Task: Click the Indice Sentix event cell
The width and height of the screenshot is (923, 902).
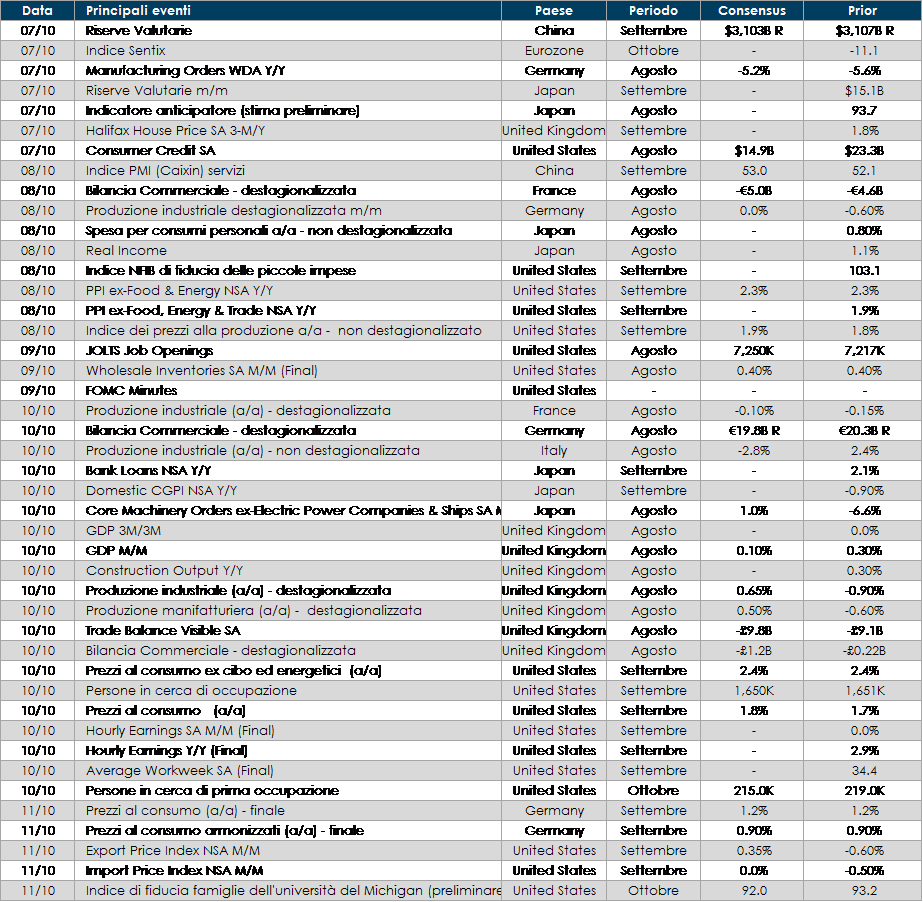Action: (x=126, y=50)
